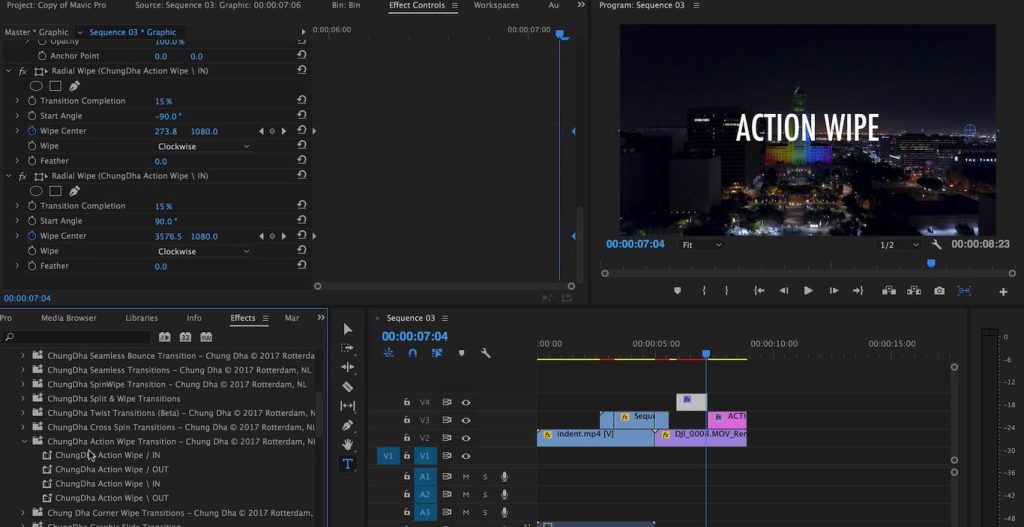
Task: Expand ChungDha SpinWipe Transition folder
Action: 23,385
